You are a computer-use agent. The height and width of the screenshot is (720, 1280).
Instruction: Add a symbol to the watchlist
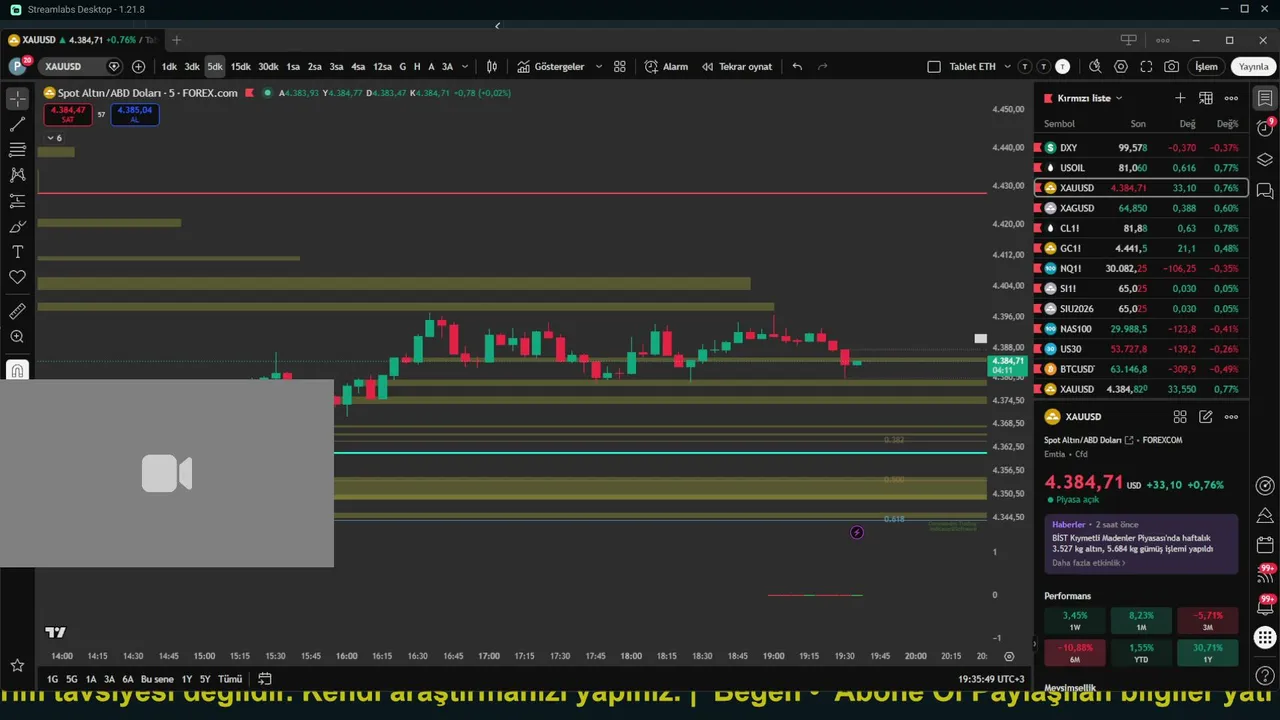(1180, 98)
